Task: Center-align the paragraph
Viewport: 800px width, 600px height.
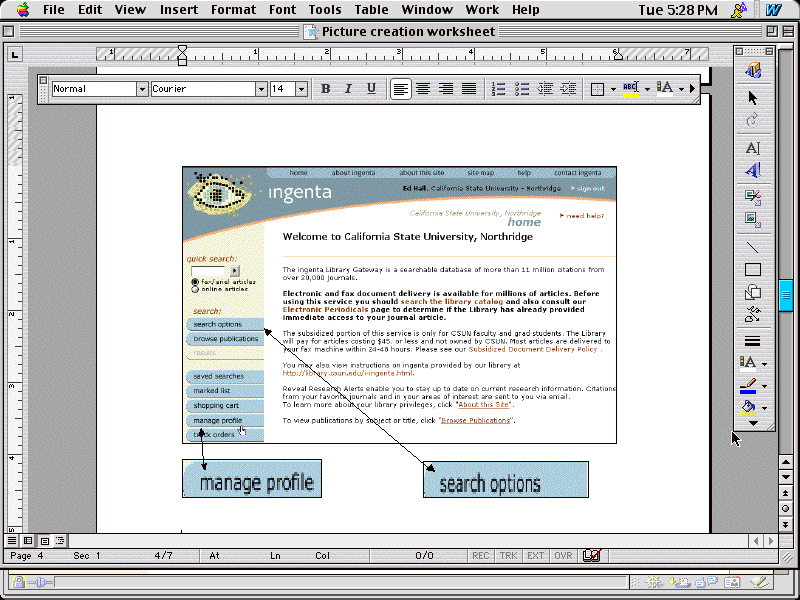Action: tap(423, 89)
